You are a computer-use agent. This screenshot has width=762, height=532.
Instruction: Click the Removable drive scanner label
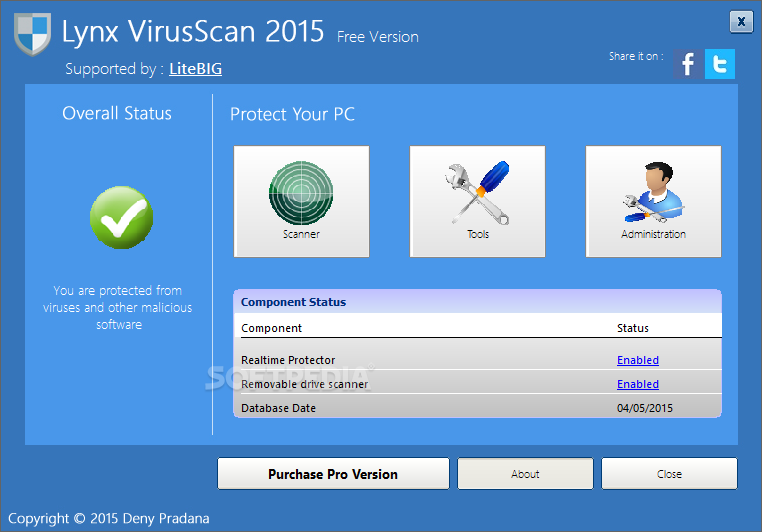click(305, 384)
